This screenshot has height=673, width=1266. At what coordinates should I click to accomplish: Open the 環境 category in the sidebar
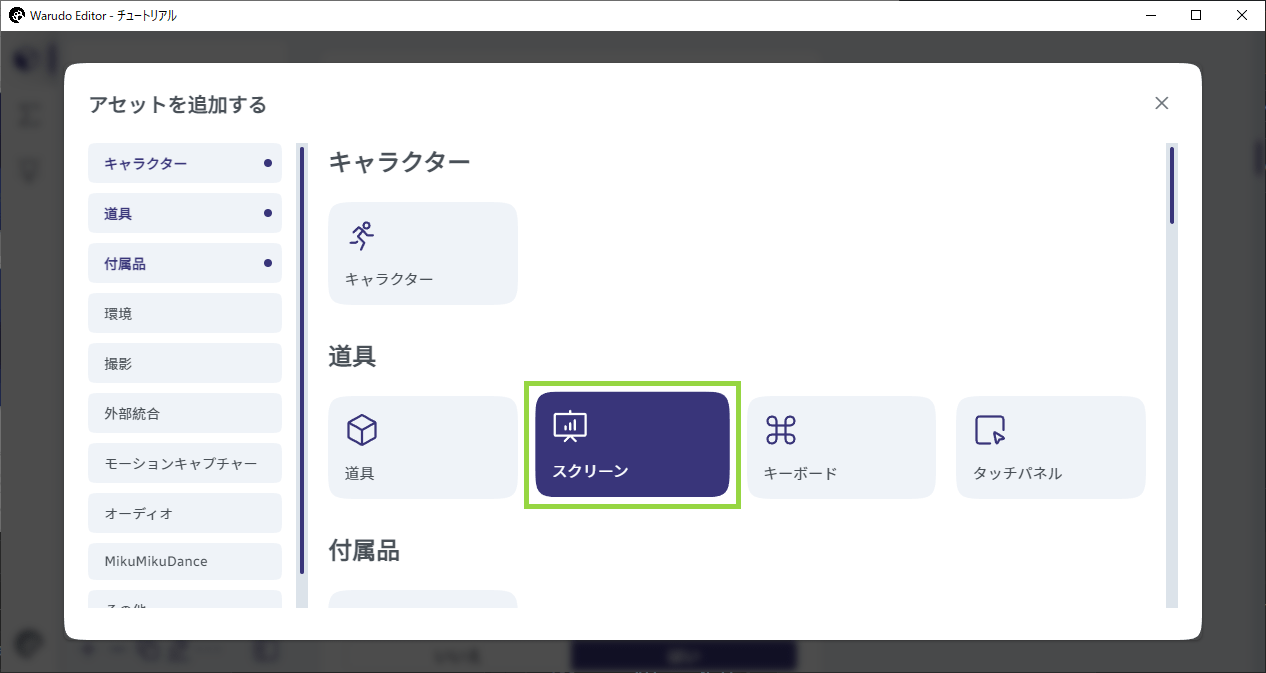[185, 313]
